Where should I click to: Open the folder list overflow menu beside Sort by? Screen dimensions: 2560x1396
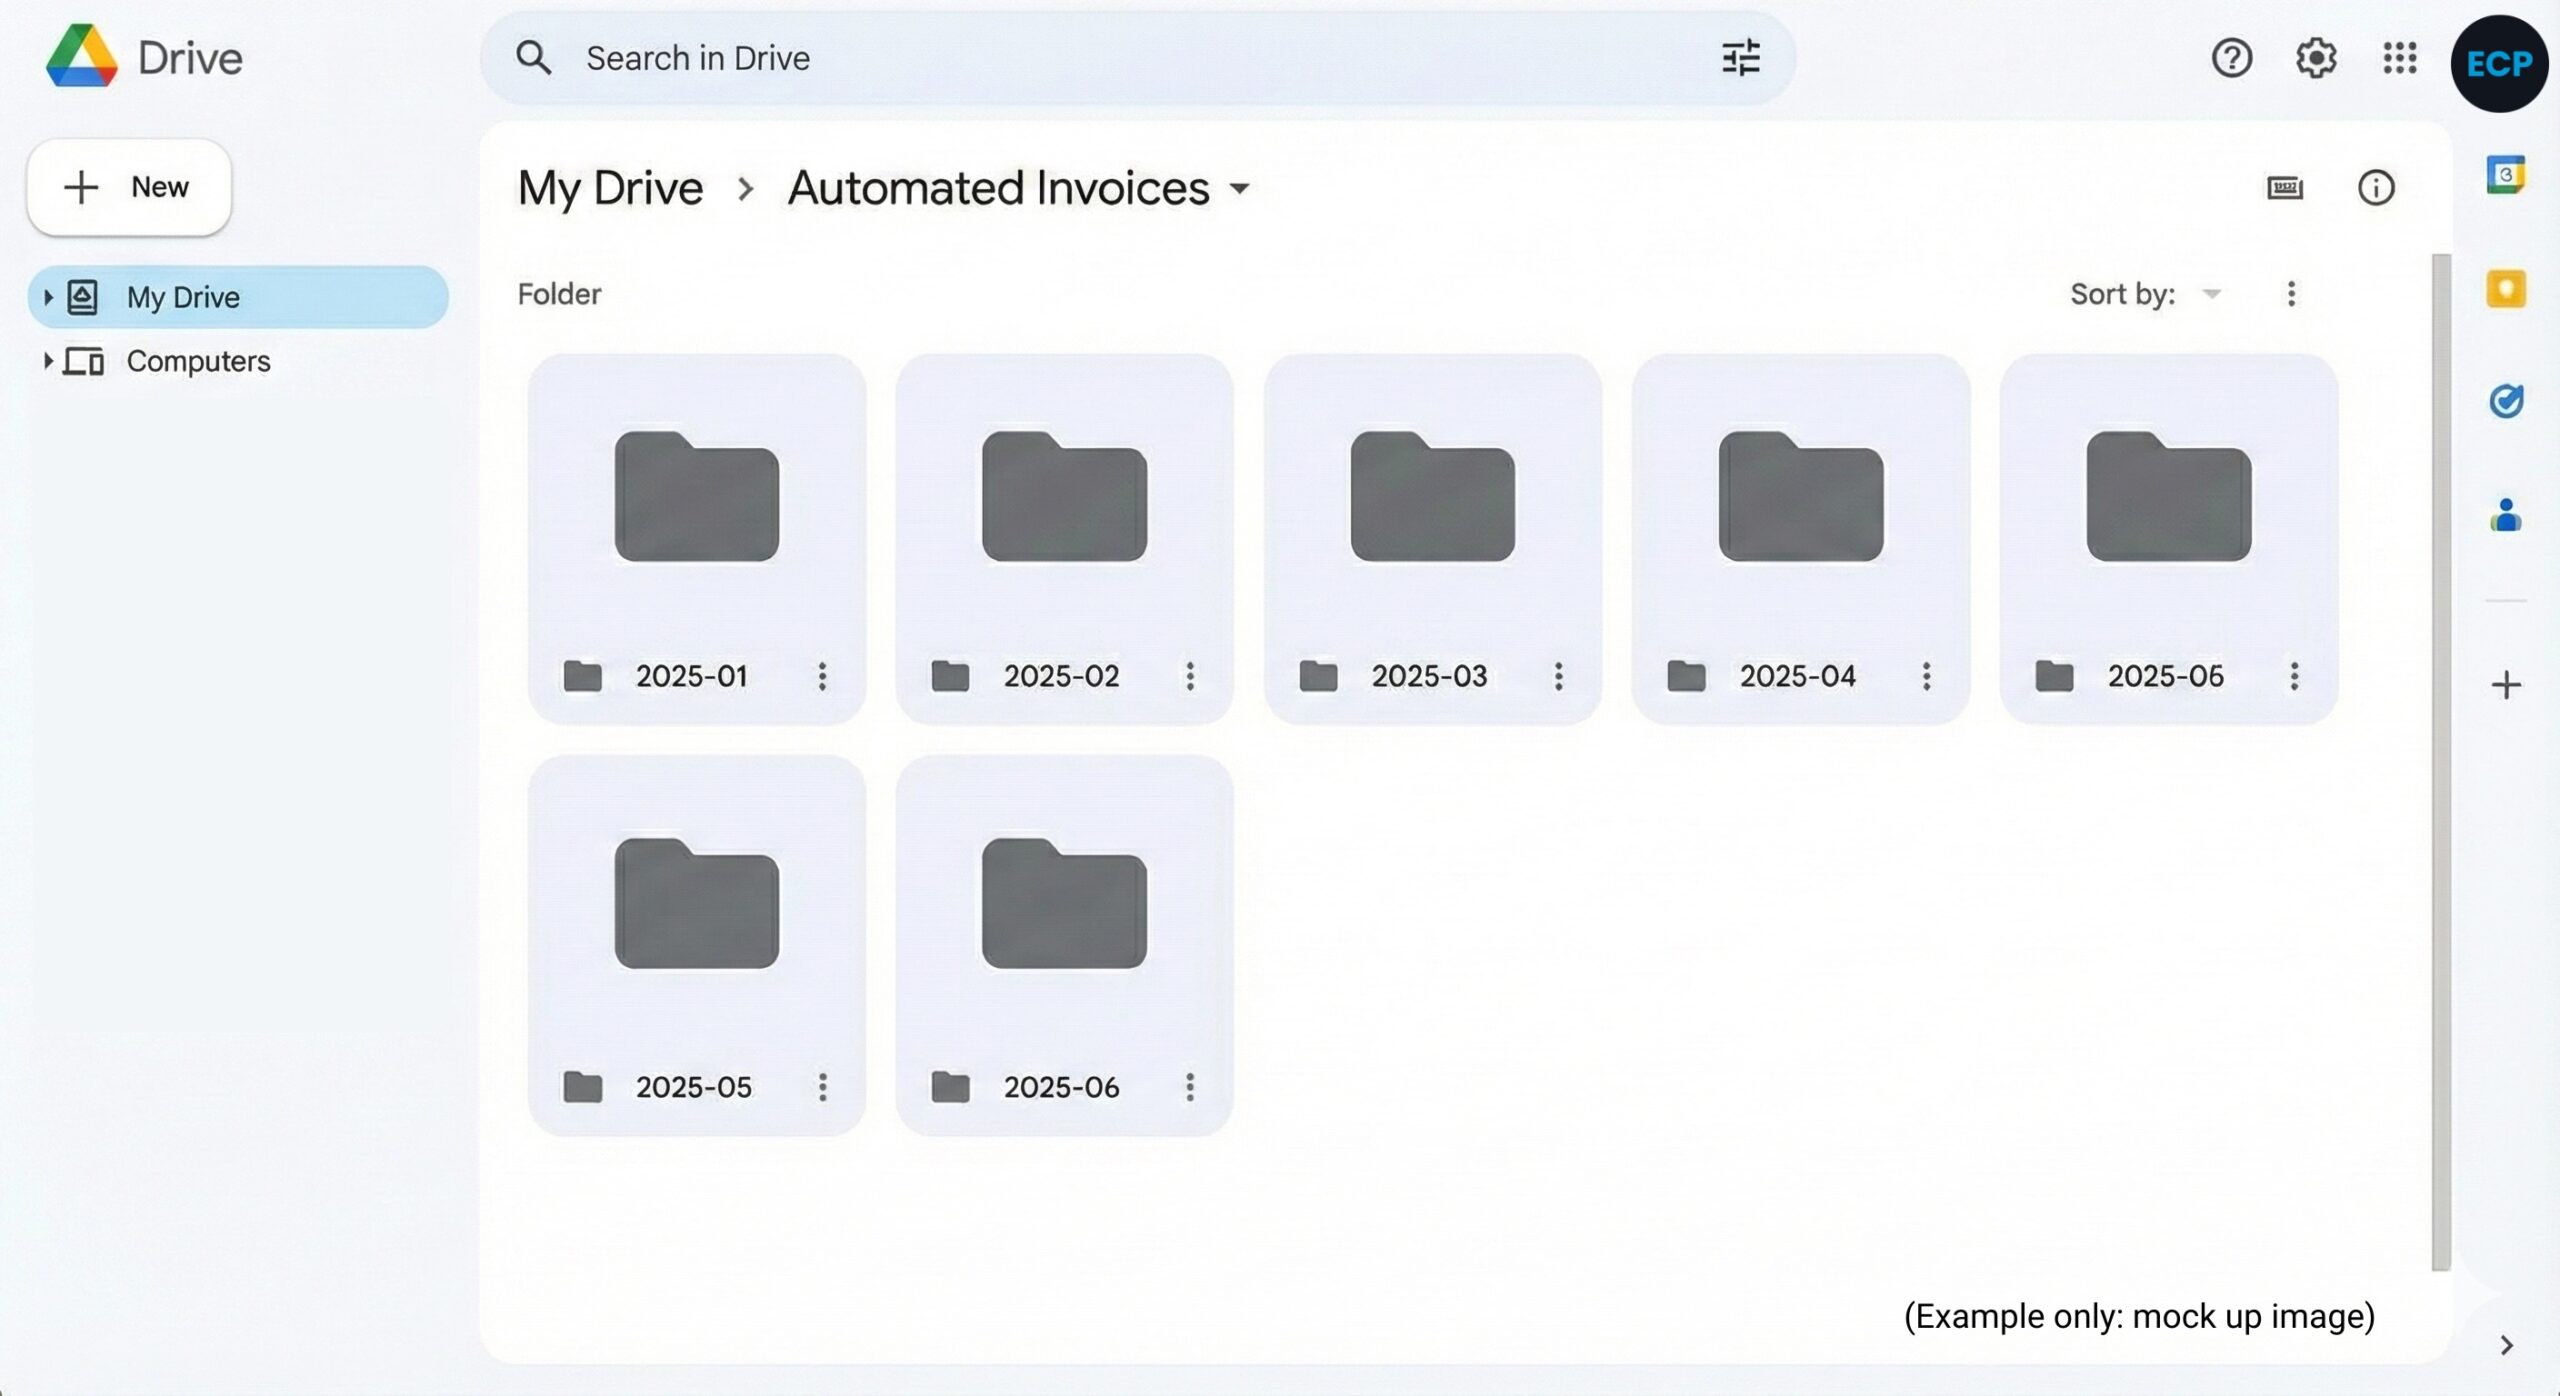point(2289,293)
